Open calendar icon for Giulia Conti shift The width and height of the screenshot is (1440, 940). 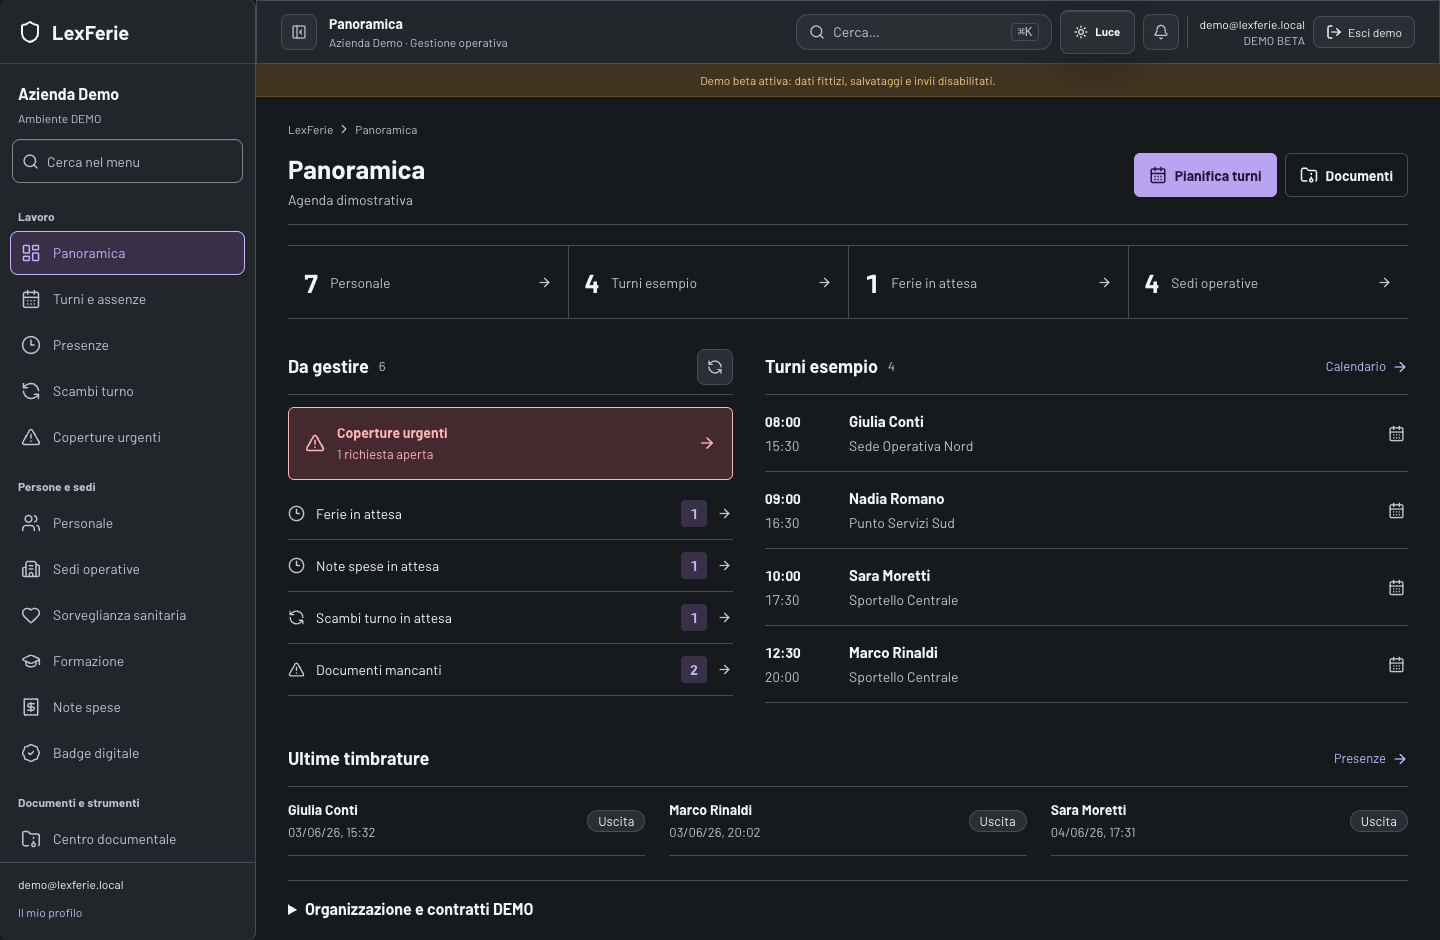point(1396,434)
